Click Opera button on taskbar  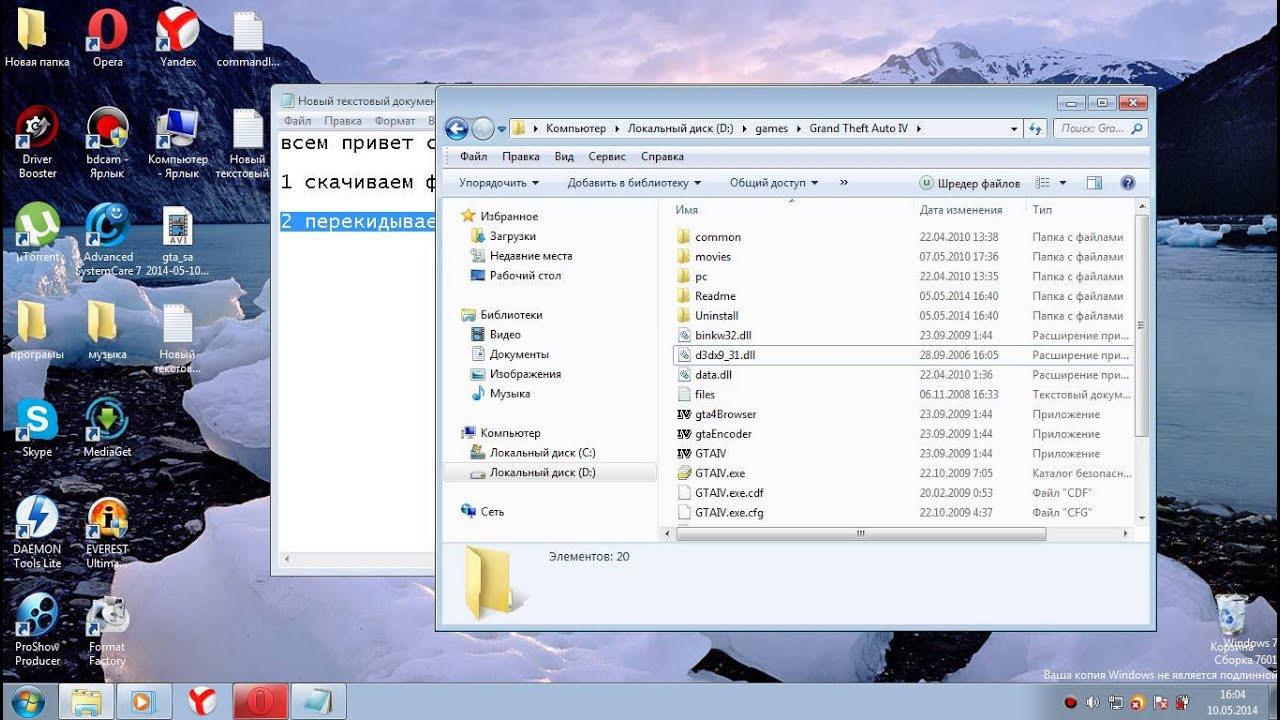coord(261,702)
